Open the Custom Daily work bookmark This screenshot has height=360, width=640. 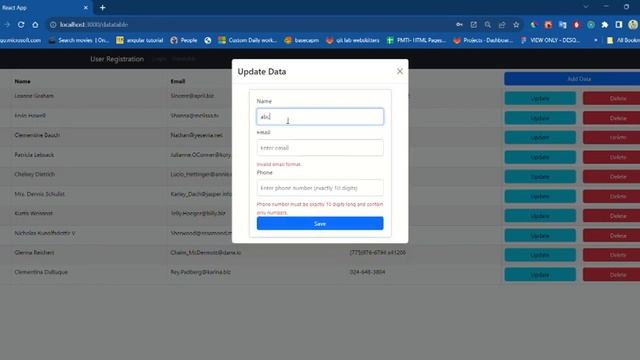coord(247,40)
